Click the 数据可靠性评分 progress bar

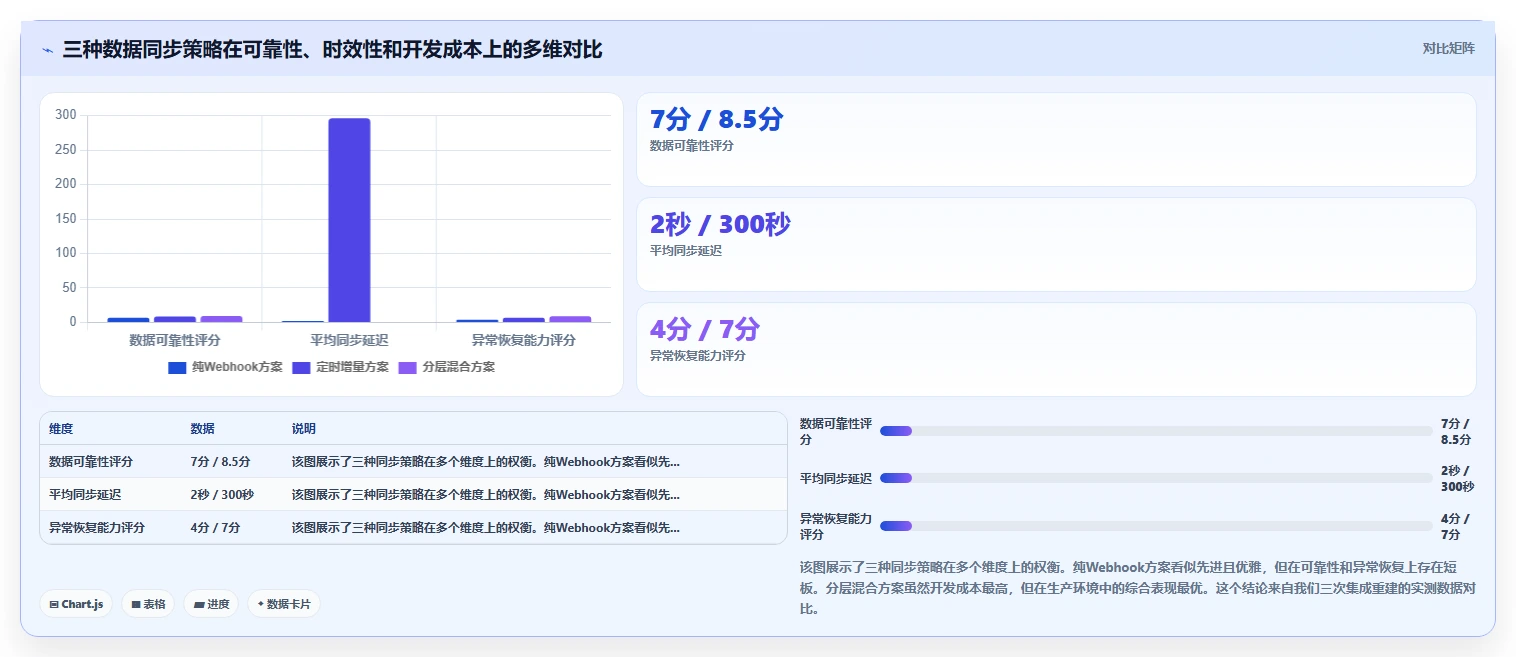pyautogui.click(x=1156, y=431)
